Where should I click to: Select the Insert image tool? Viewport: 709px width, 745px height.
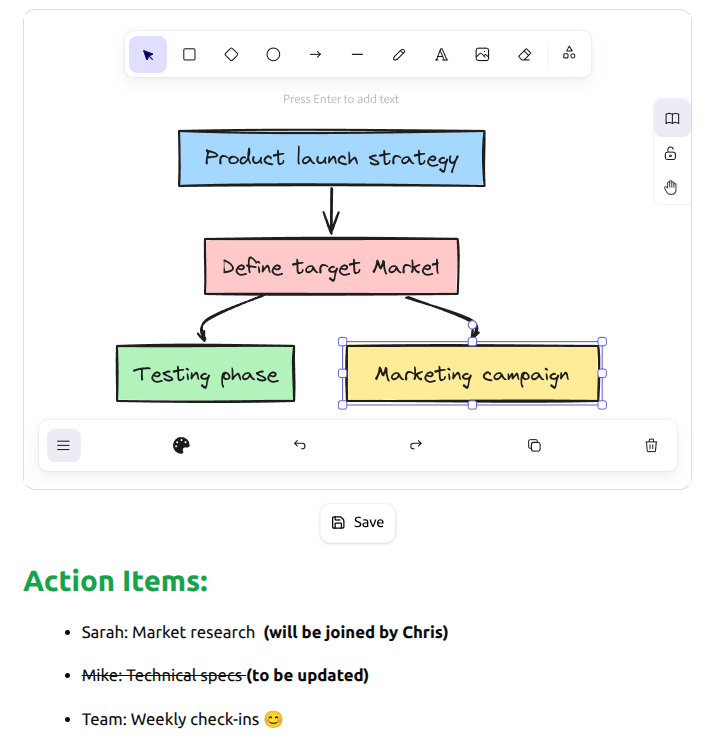click(482, 55)
